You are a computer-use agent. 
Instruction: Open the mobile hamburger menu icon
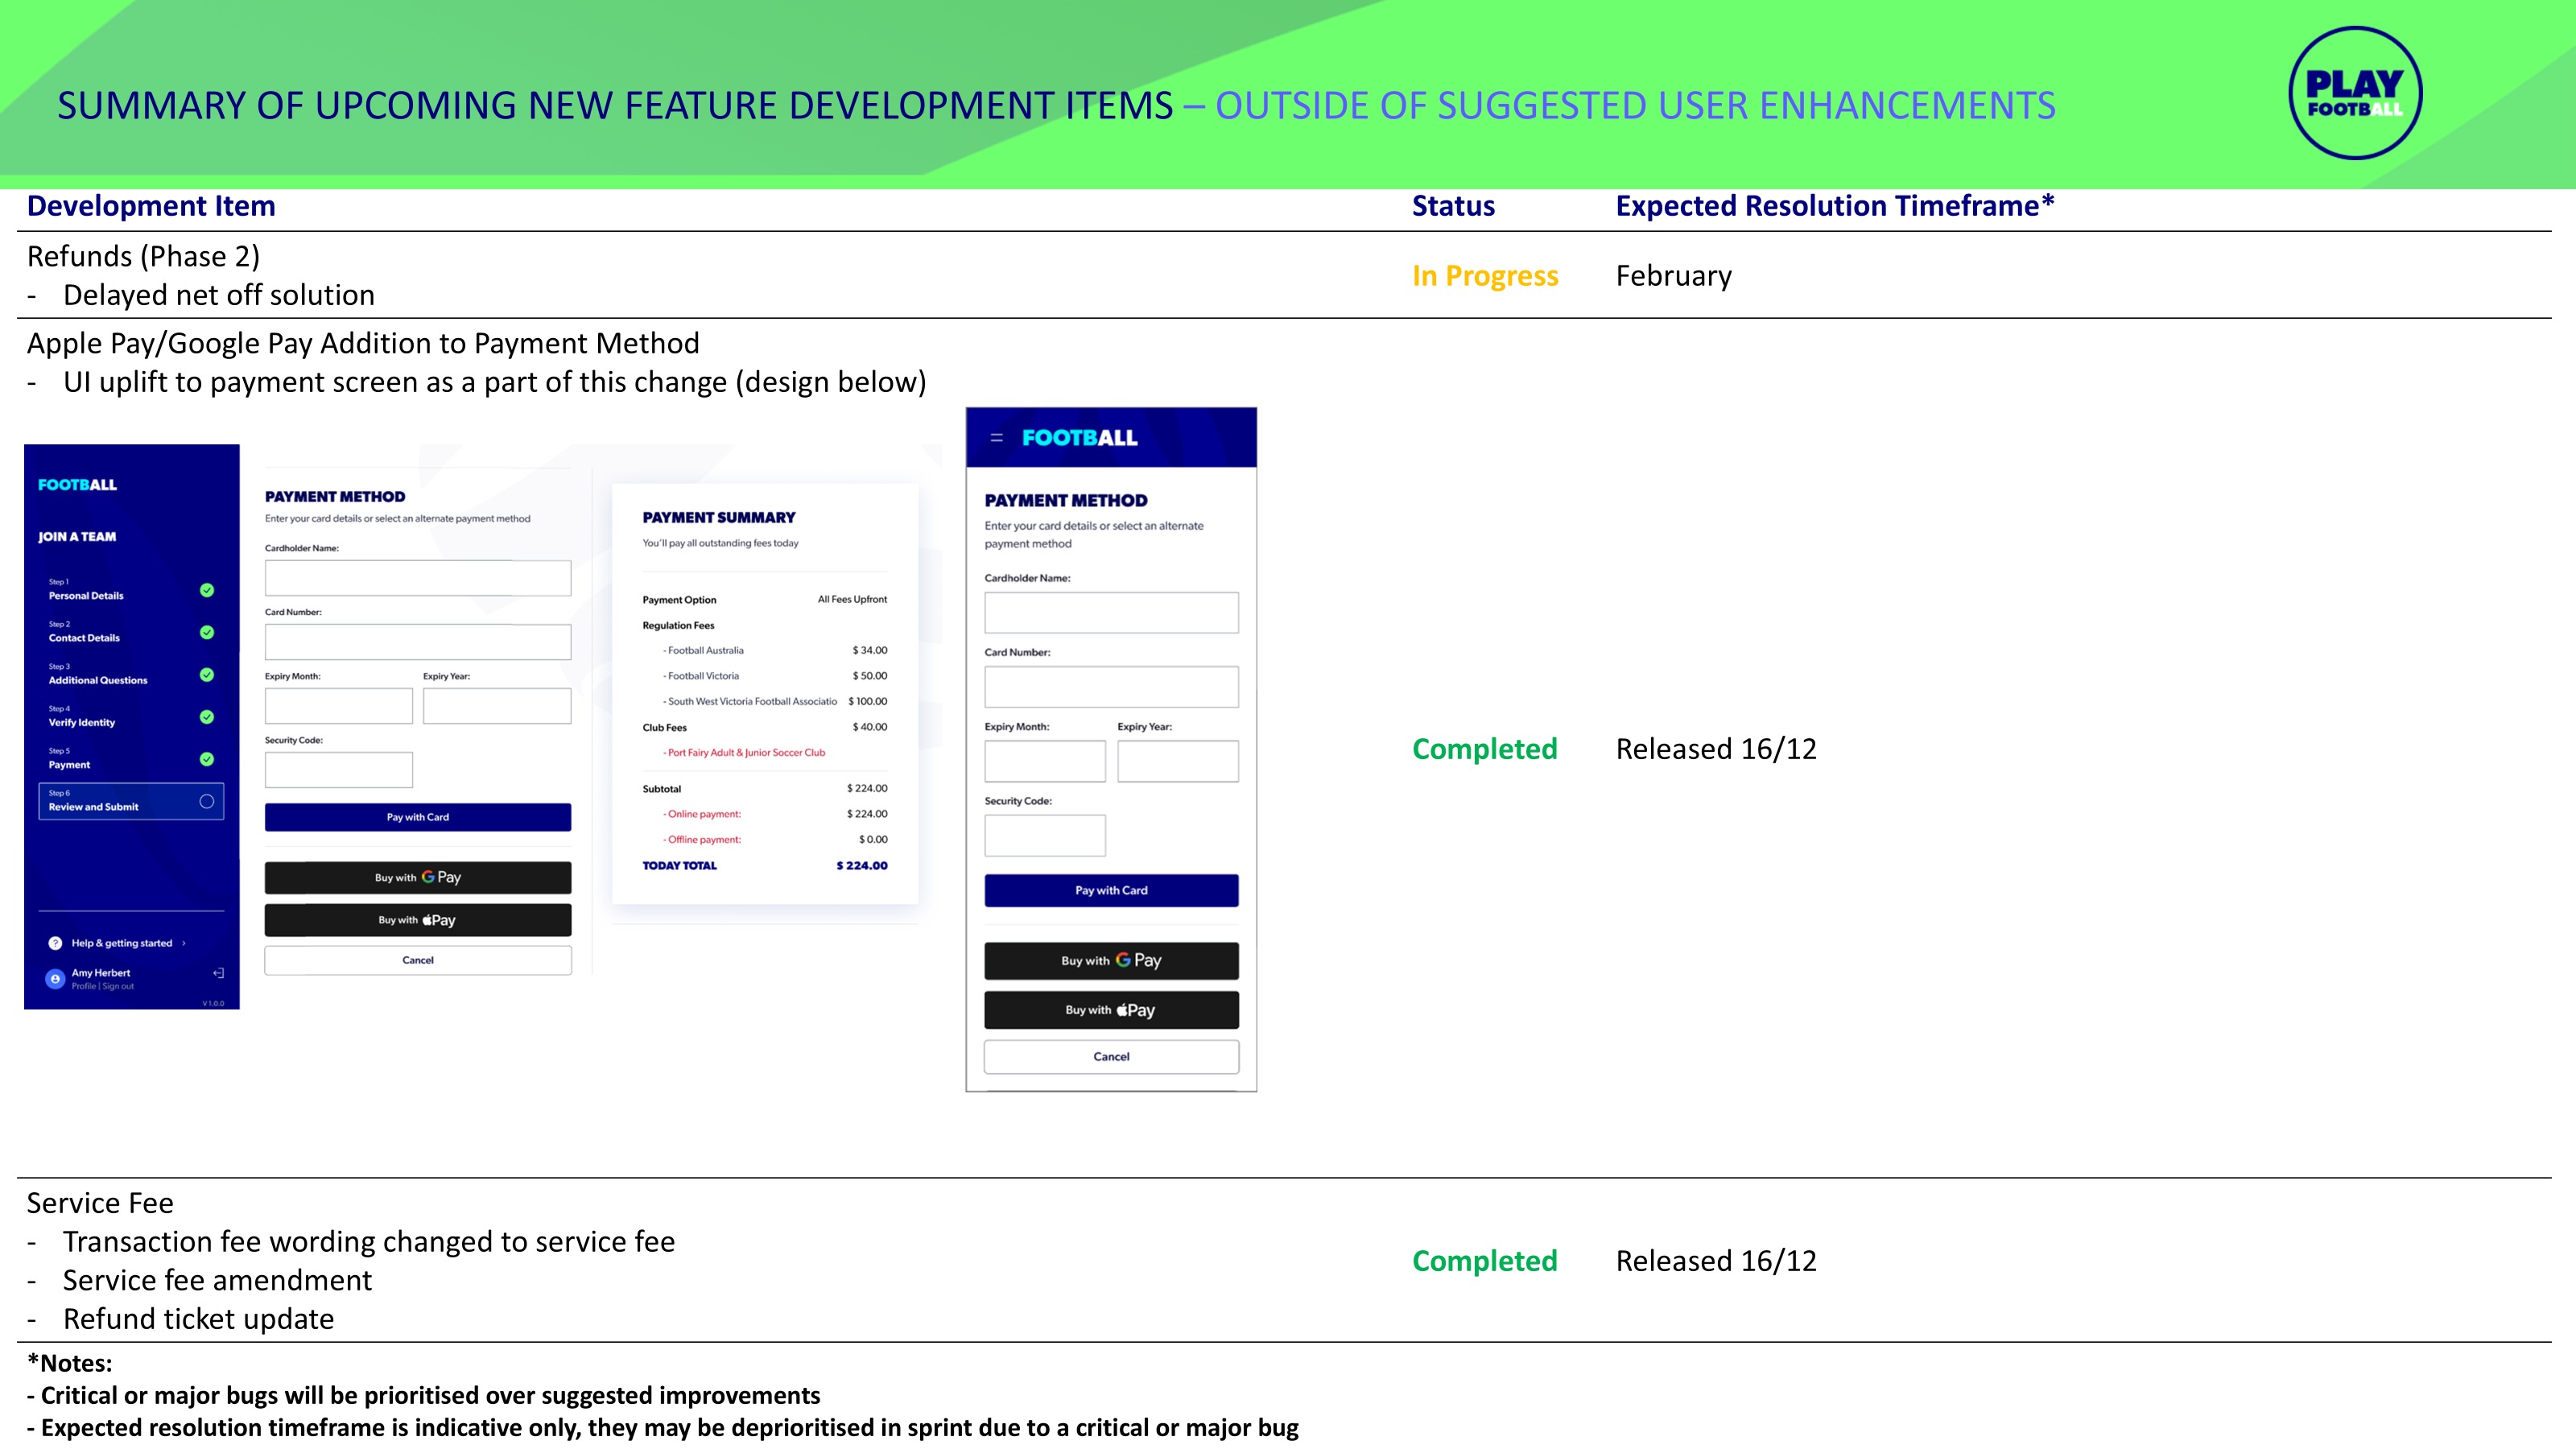[996, 438]
